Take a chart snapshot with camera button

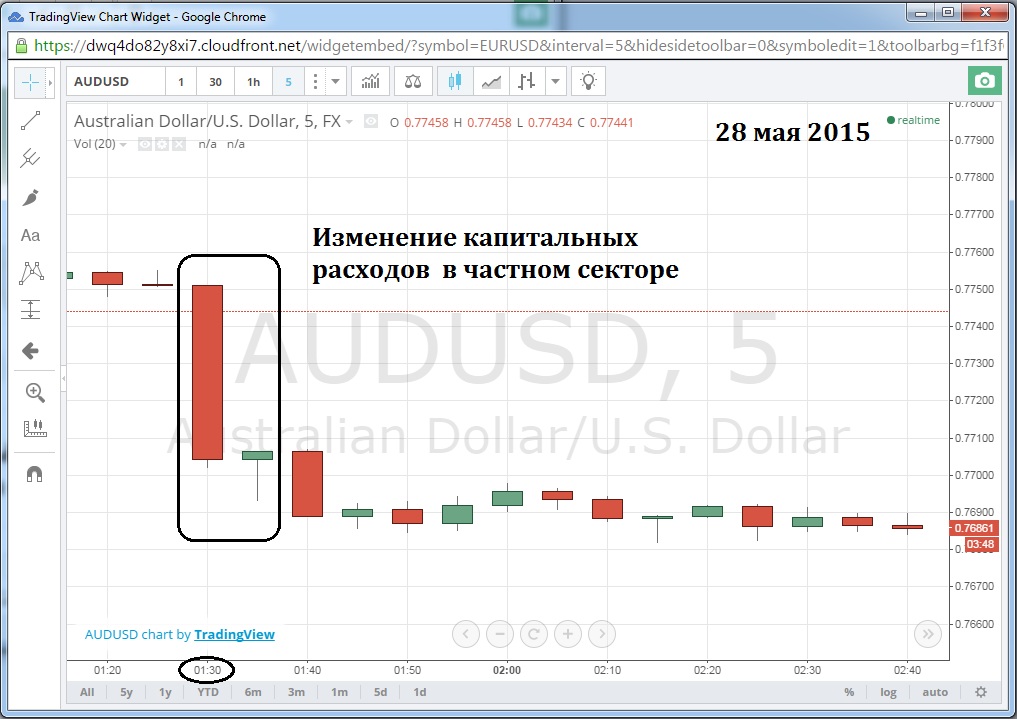click(985, 81)
